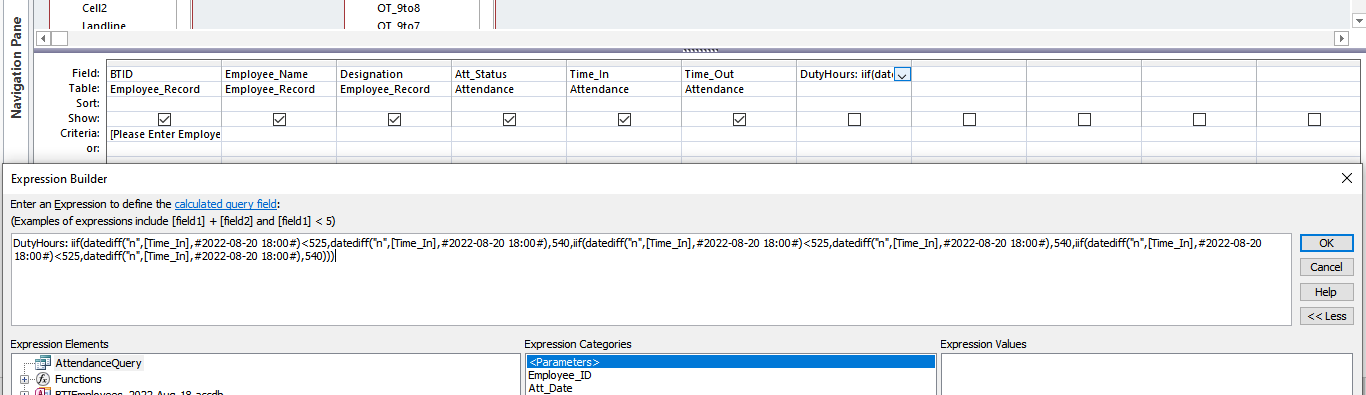Toggle Show checkbox for BTID column
The width and height of the screenshot is (1366, 395).
165,119
